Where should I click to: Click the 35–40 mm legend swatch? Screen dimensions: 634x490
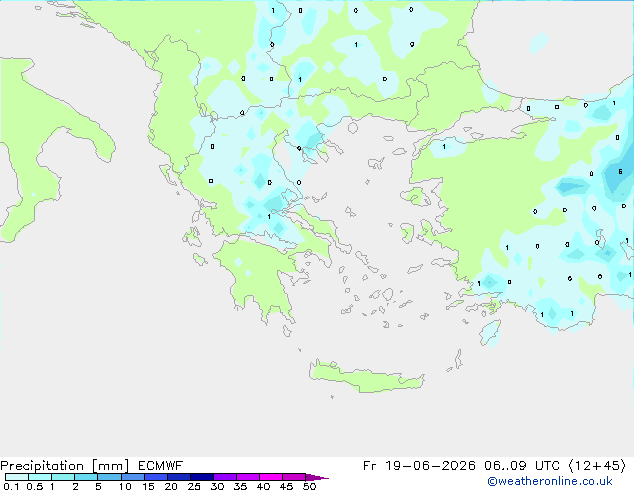[x=248, y=477]
